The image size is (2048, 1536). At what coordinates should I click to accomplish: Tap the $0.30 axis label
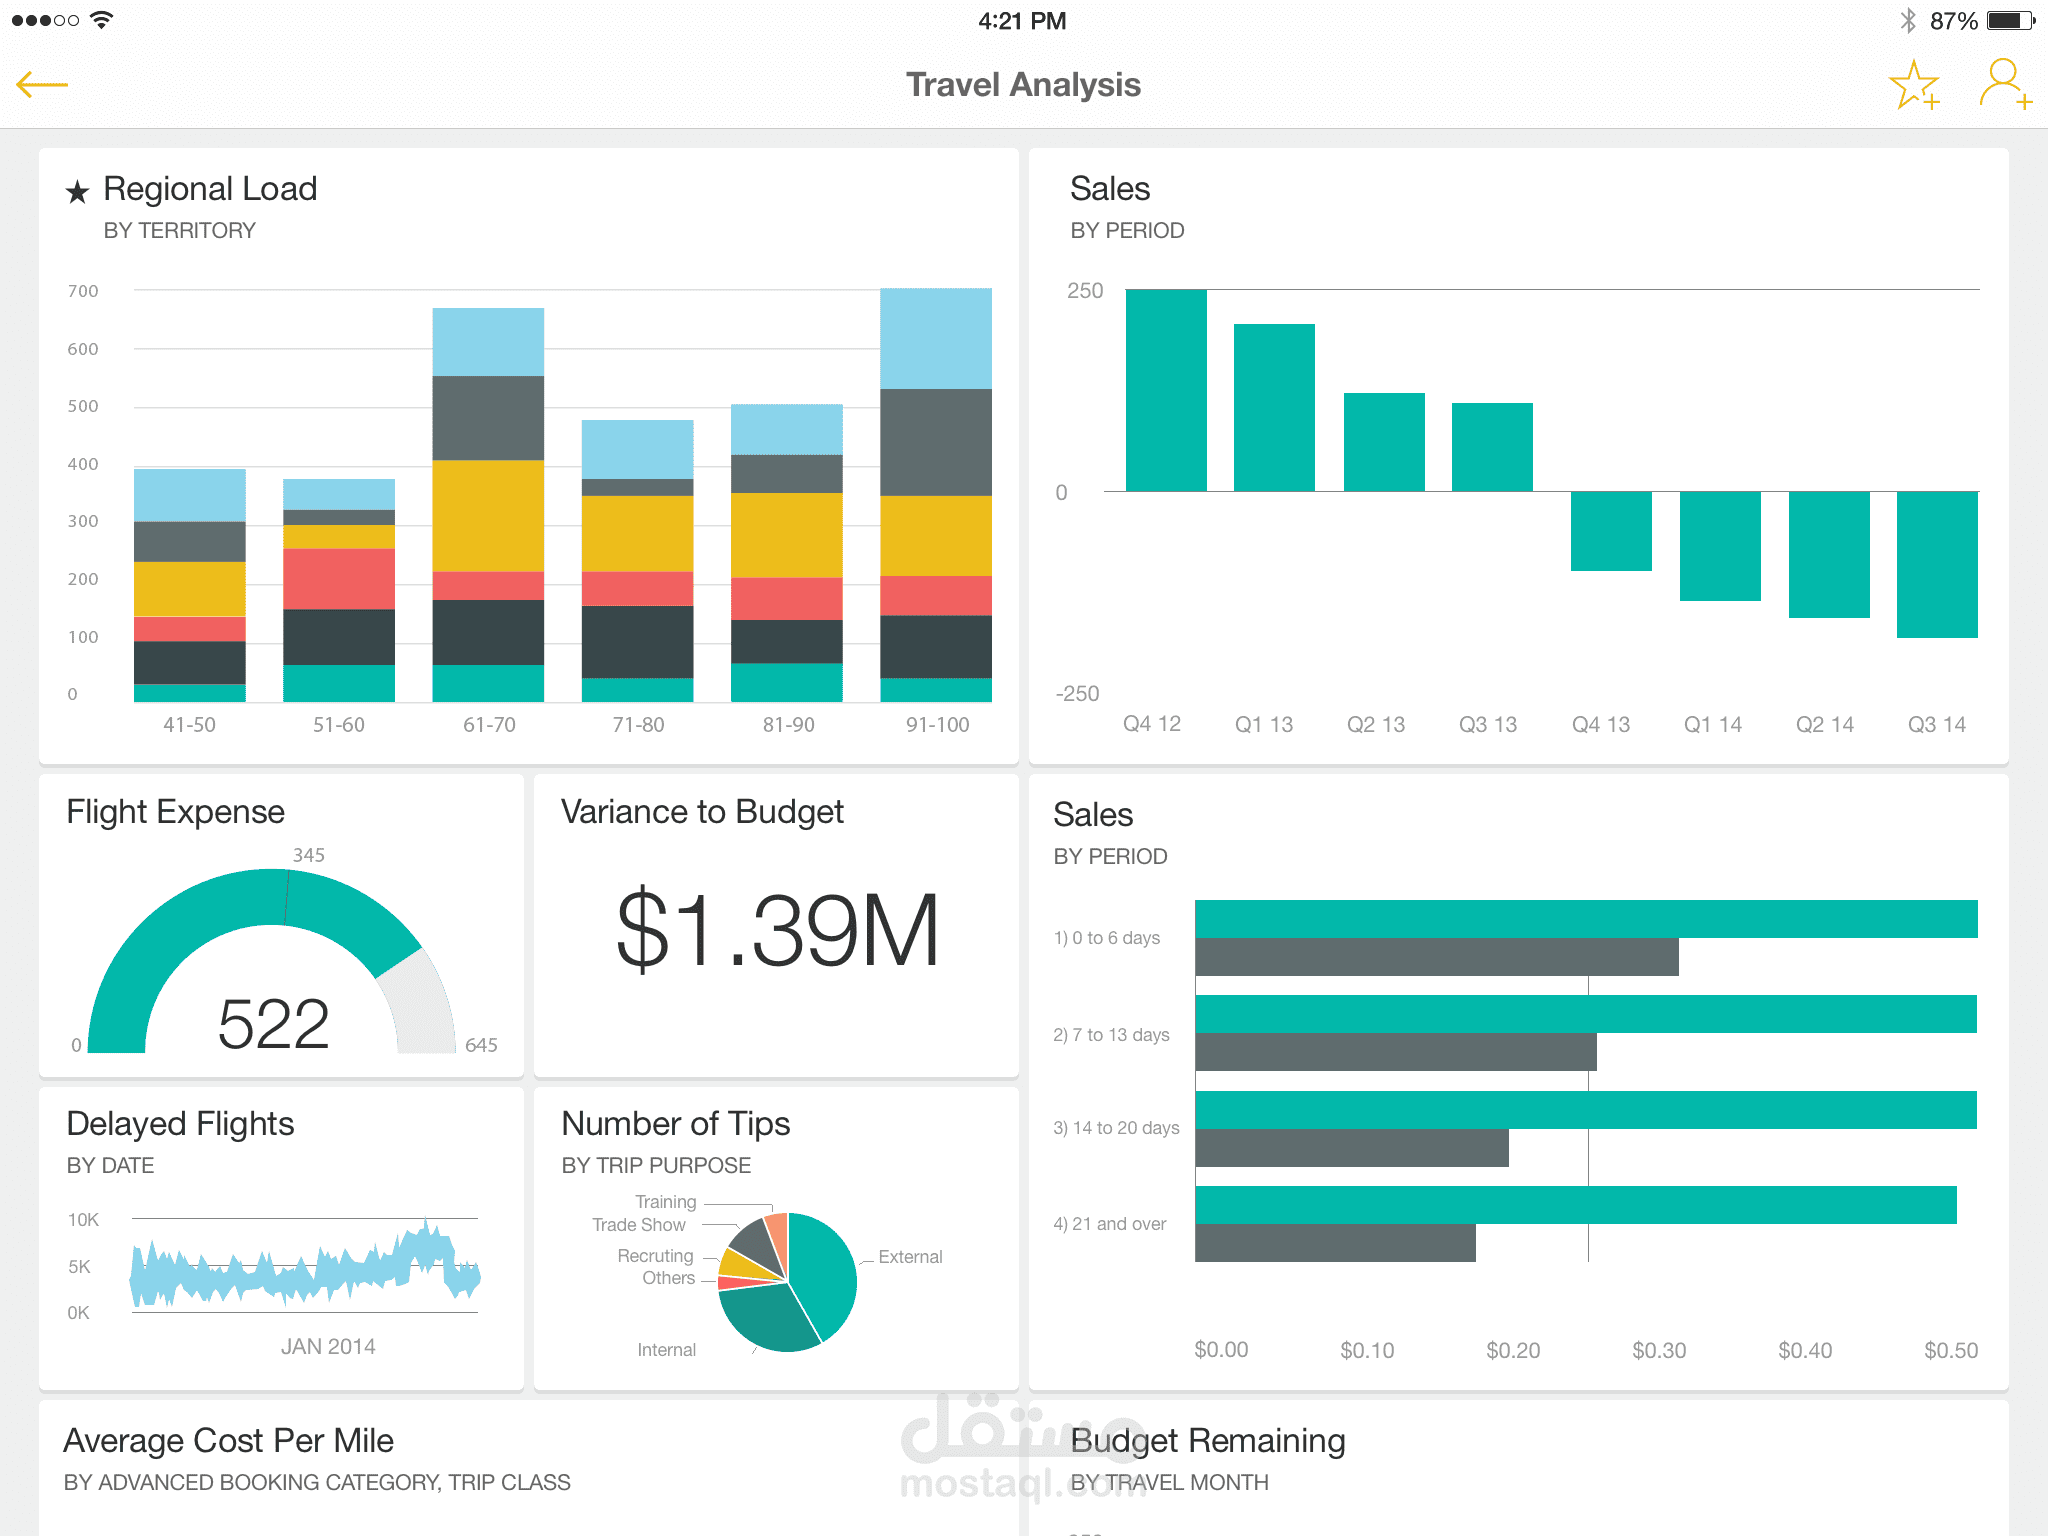(1659, 1351)
